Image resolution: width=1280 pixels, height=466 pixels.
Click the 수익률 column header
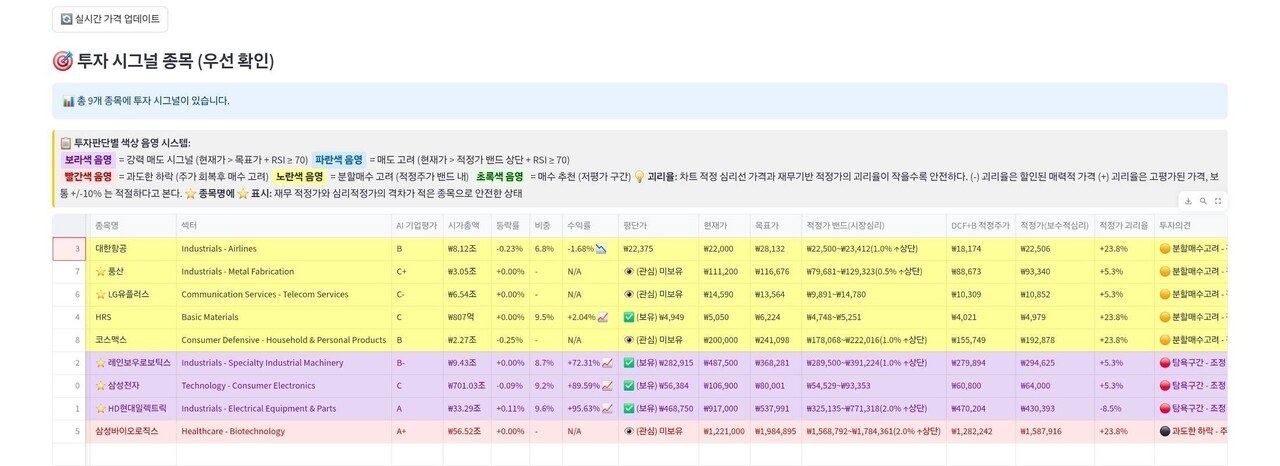click(589, 225)
